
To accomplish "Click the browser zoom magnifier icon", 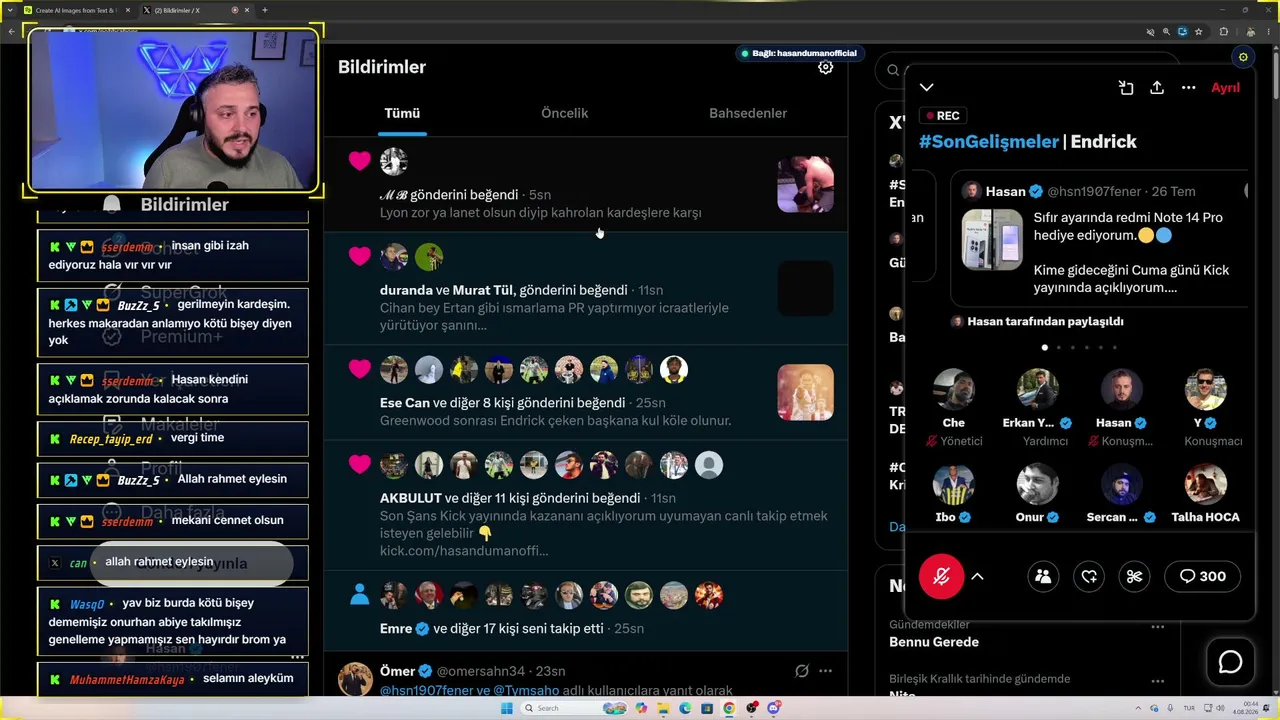I will coord(1166,32).
